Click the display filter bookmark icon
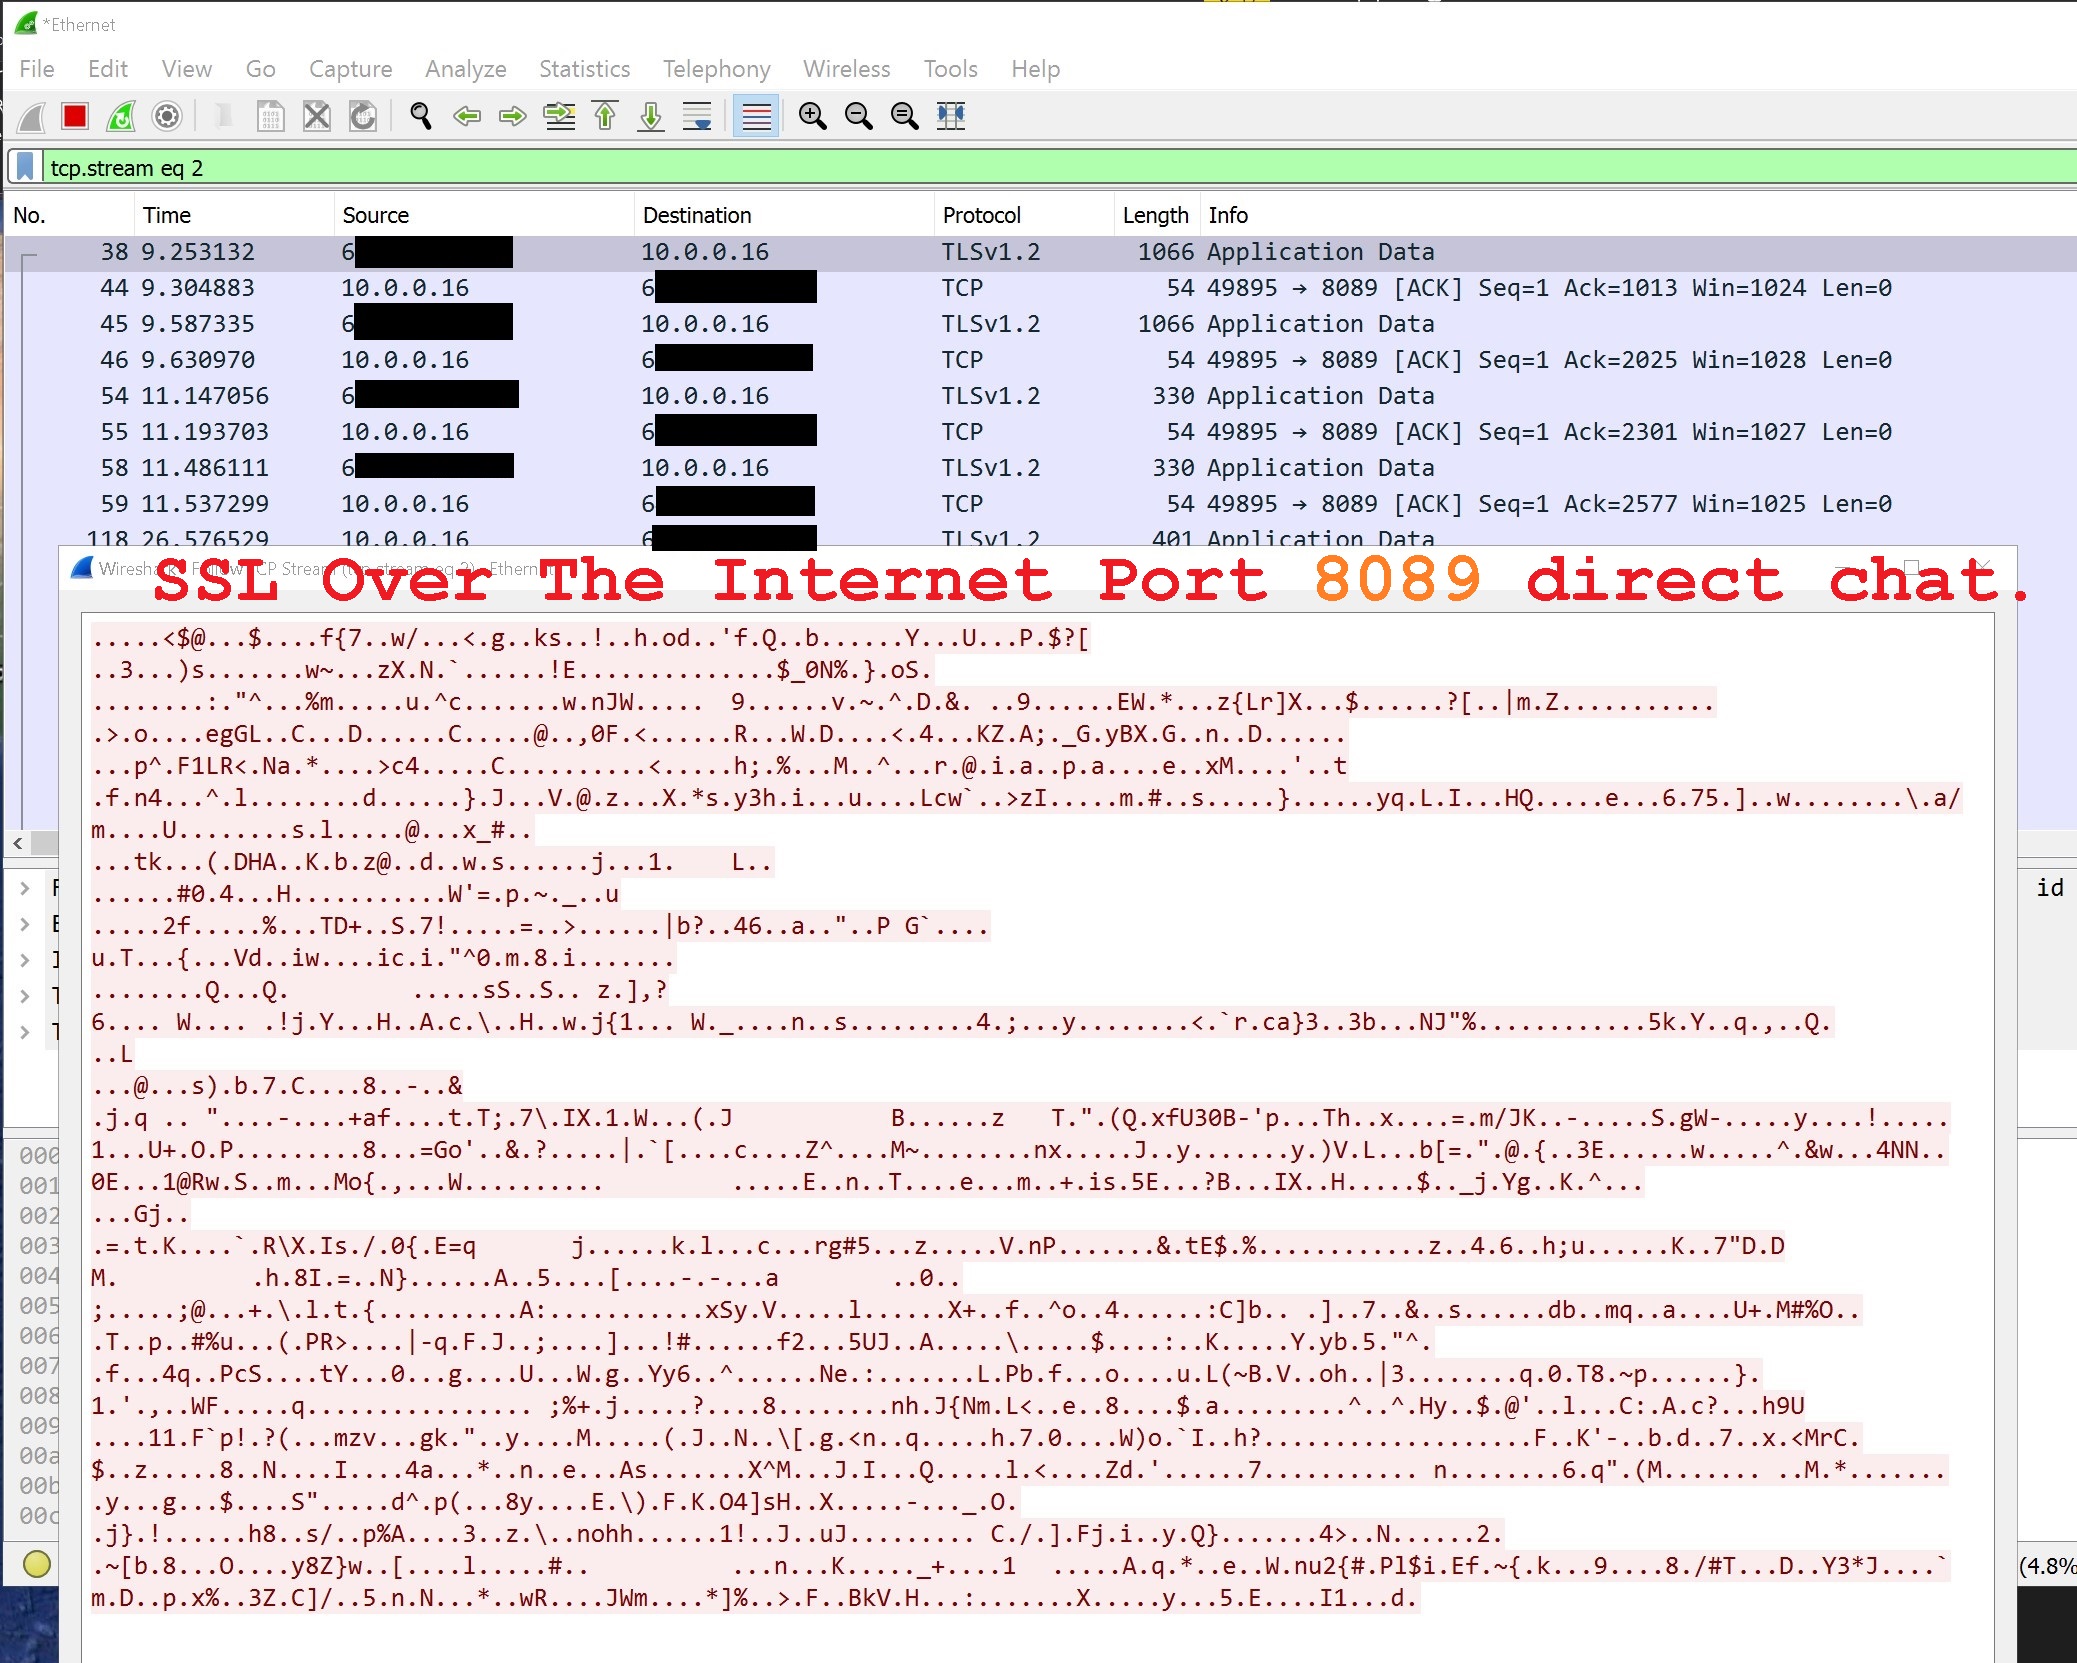The width and height of the screenshot is (2077, 1663). [x=26, y=167]
